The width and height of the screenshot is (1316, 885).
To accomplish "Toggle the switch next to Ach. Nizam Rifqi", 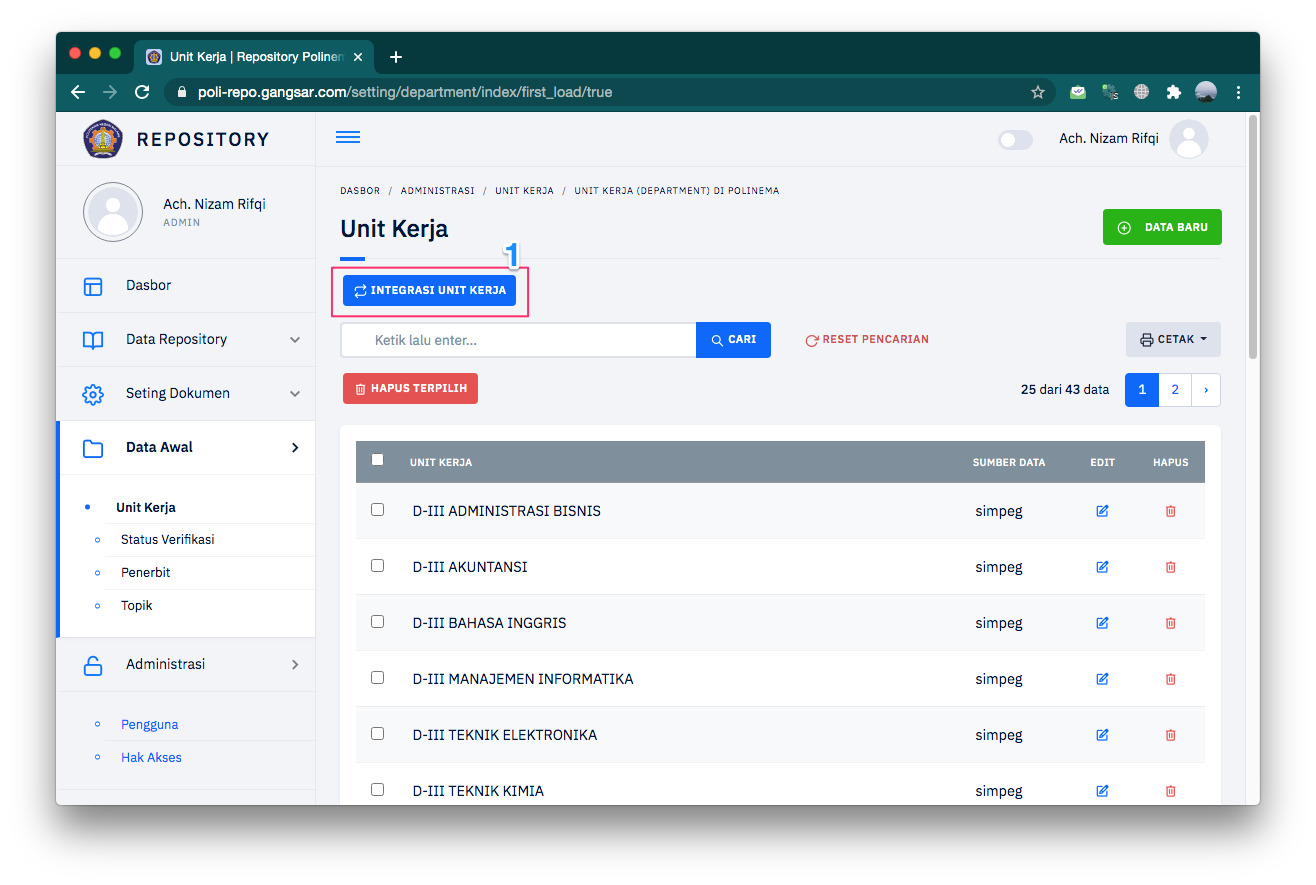I will tap(1015, 140).
